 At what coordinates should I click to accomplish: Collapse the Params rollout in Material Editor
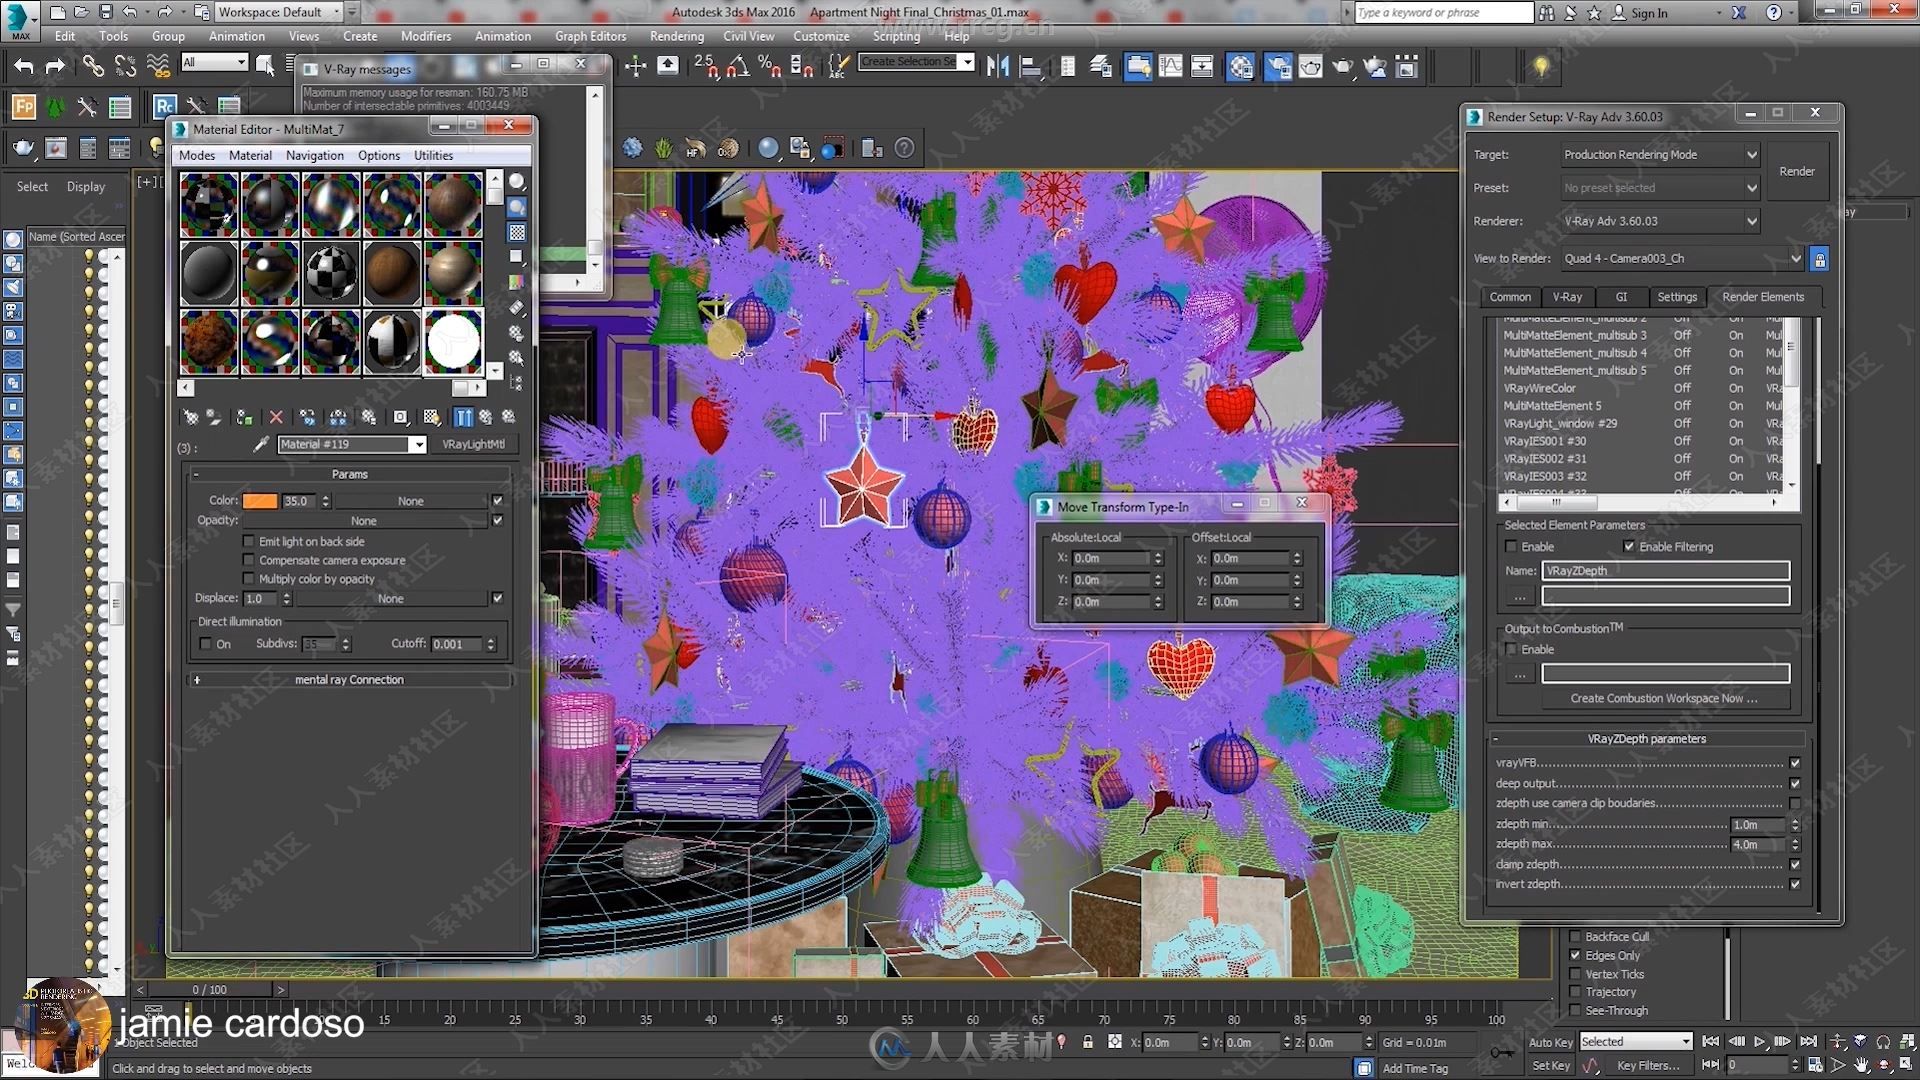[x=349, y=474]
